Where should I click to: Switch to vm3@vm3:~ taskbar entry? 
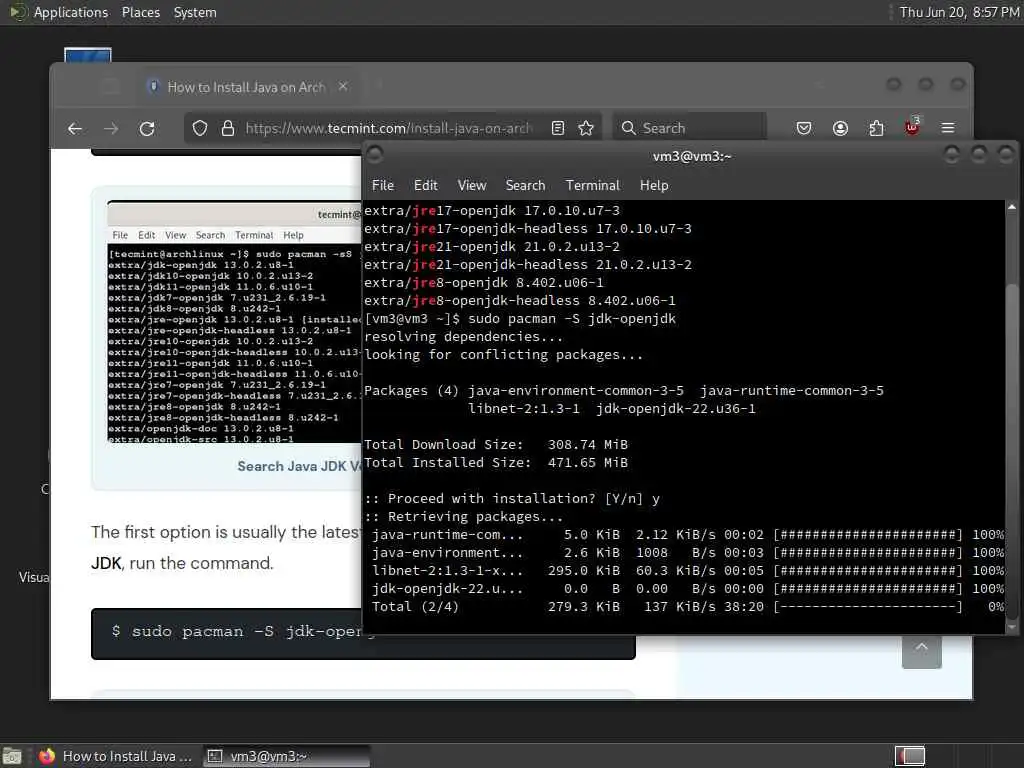(285, 756)
